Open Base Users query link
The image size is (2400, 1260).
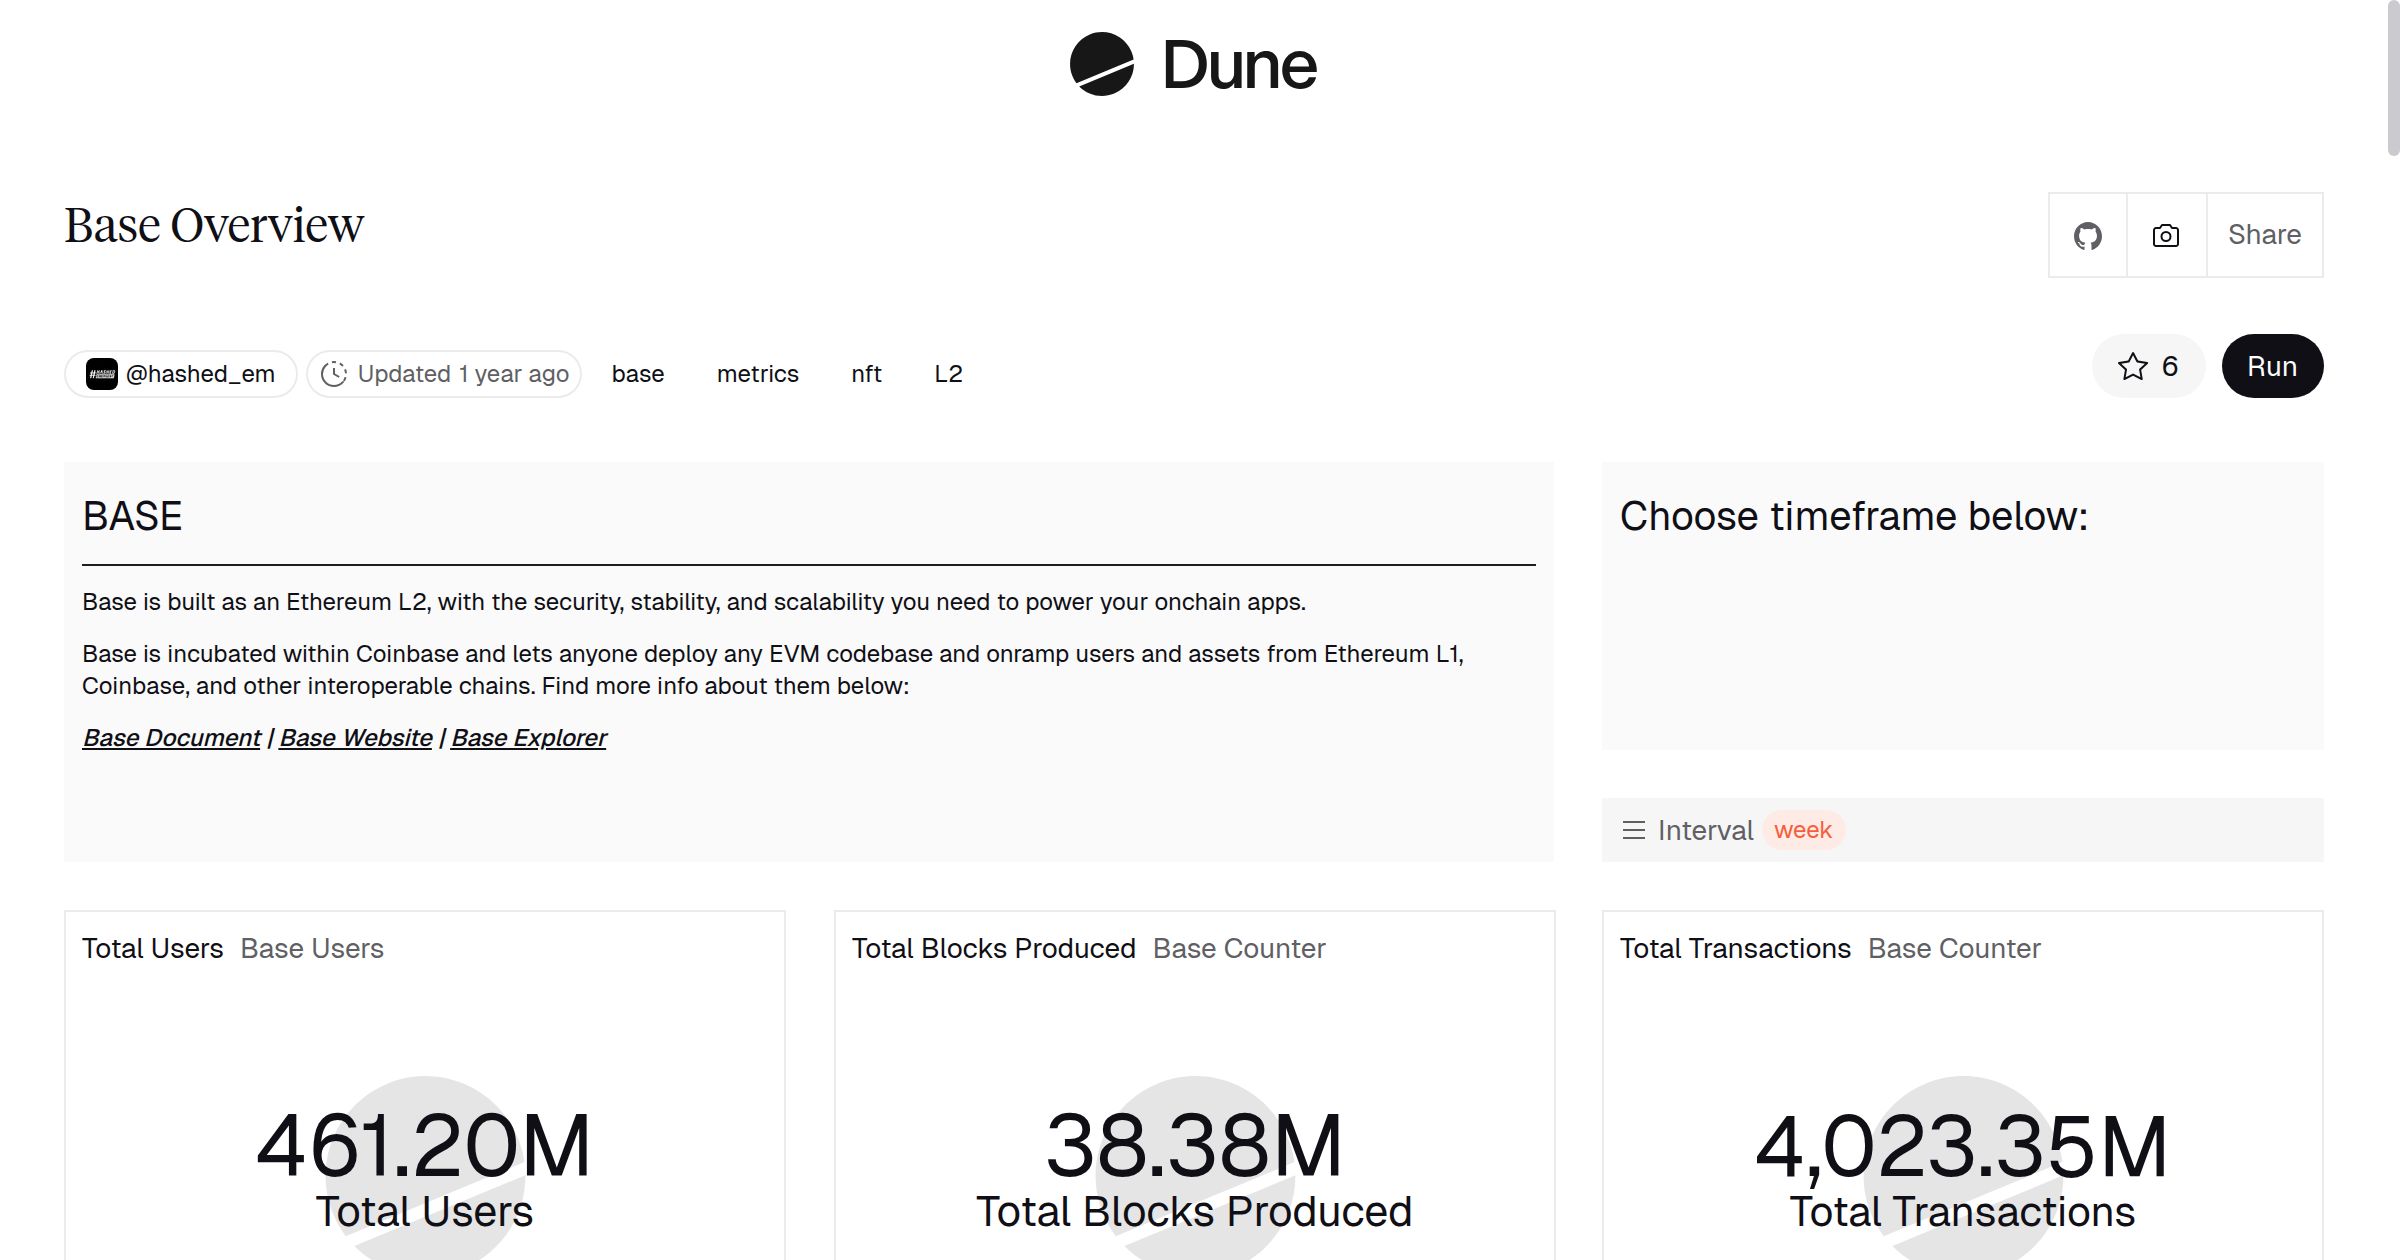coord(312,949)
